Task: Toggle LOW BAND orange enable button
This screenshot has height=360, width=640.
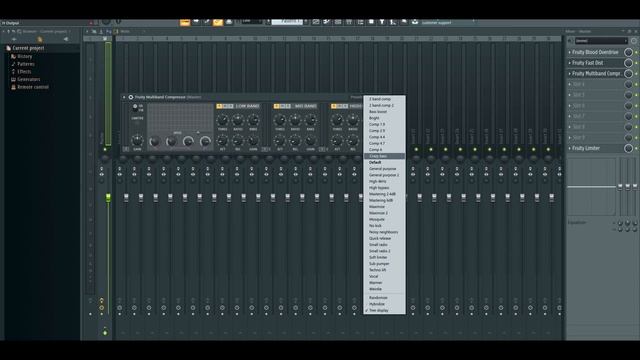Action: point(219,106)
